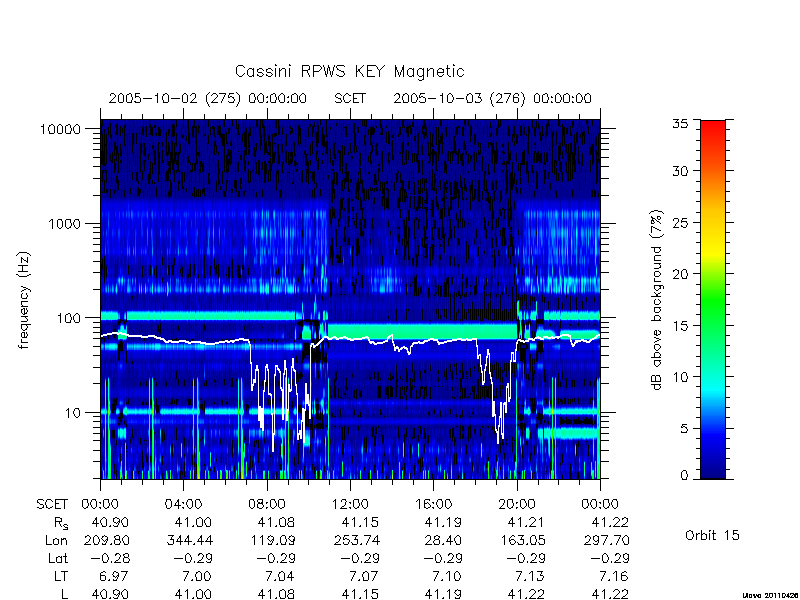Image resolution: width=800 pixels, height=600 pixels.
Task: Click the colorbar value 15
Action: point(680,326)
